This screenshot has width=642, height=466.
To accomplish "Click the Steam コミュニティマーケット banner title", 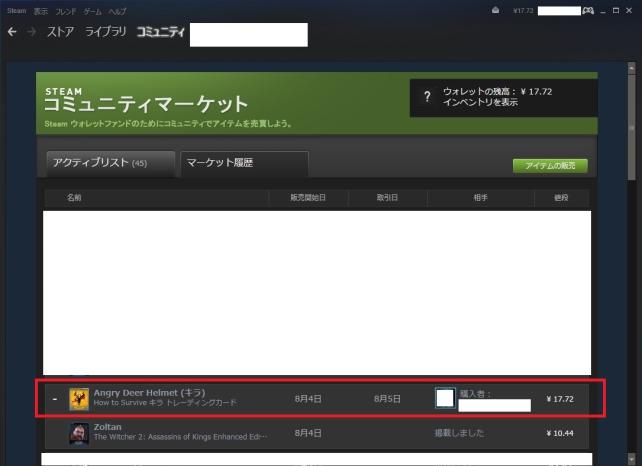I will tap(146, 100).
